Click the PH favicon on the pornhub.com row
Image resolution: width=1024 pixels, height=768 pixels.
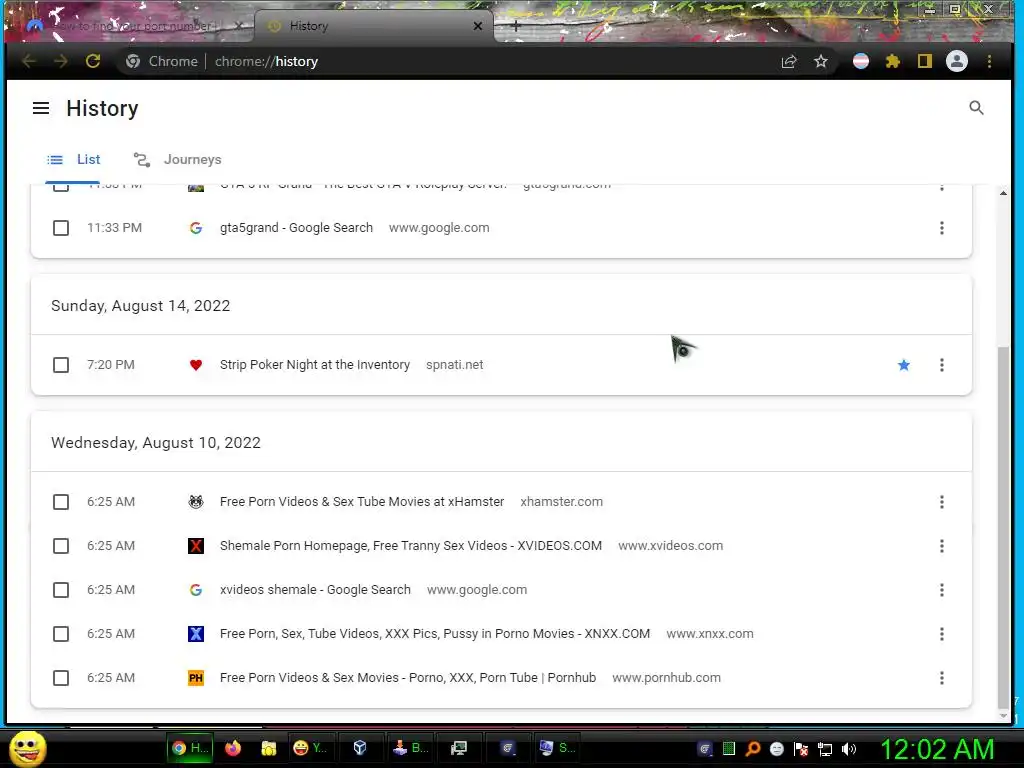click(x=196, y=678)
